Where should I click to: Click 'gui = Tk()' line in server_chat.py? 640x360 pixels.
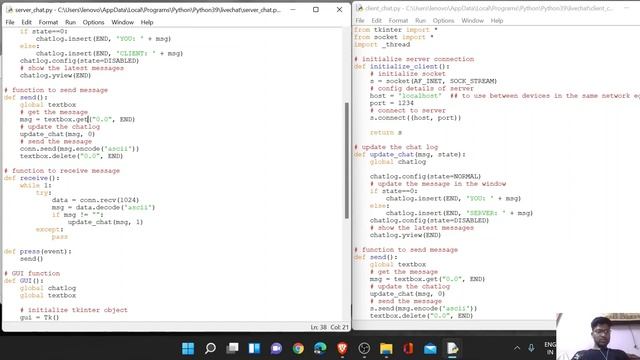point(39,317)
